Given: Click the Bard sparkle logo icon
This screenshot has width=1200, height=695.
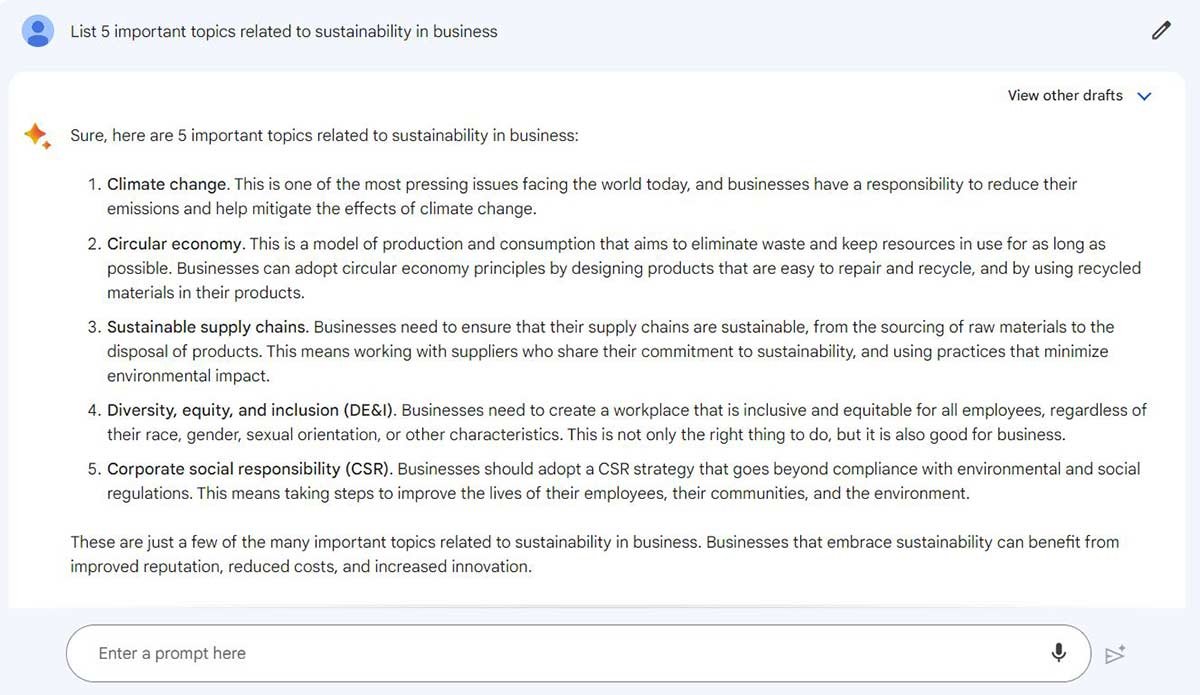Looking at the screenshot, I should [x=37, y=136].
